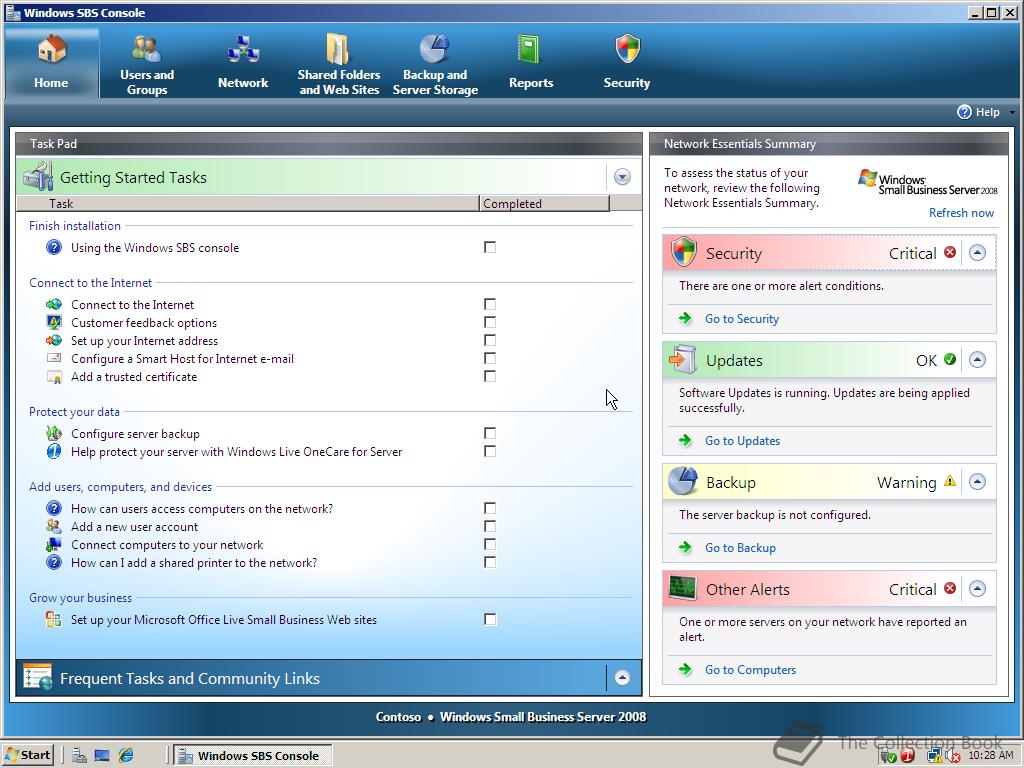Collapse the Getting Started Tasks section

tap(622, 177)
